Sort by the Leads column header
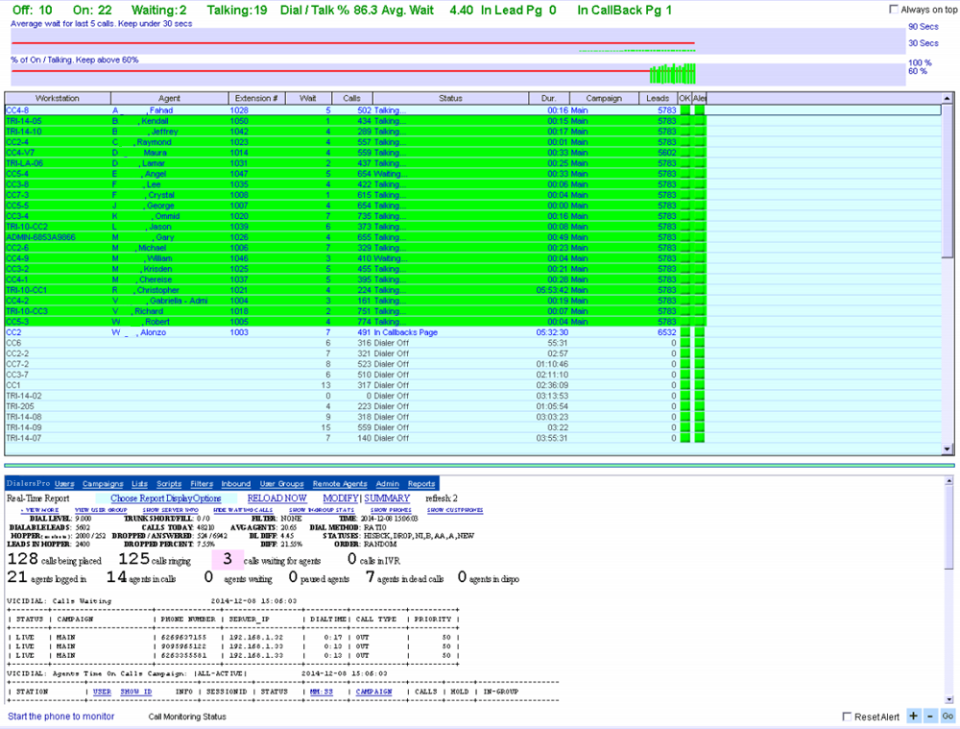The image size is (960, 729). (658, 98)
